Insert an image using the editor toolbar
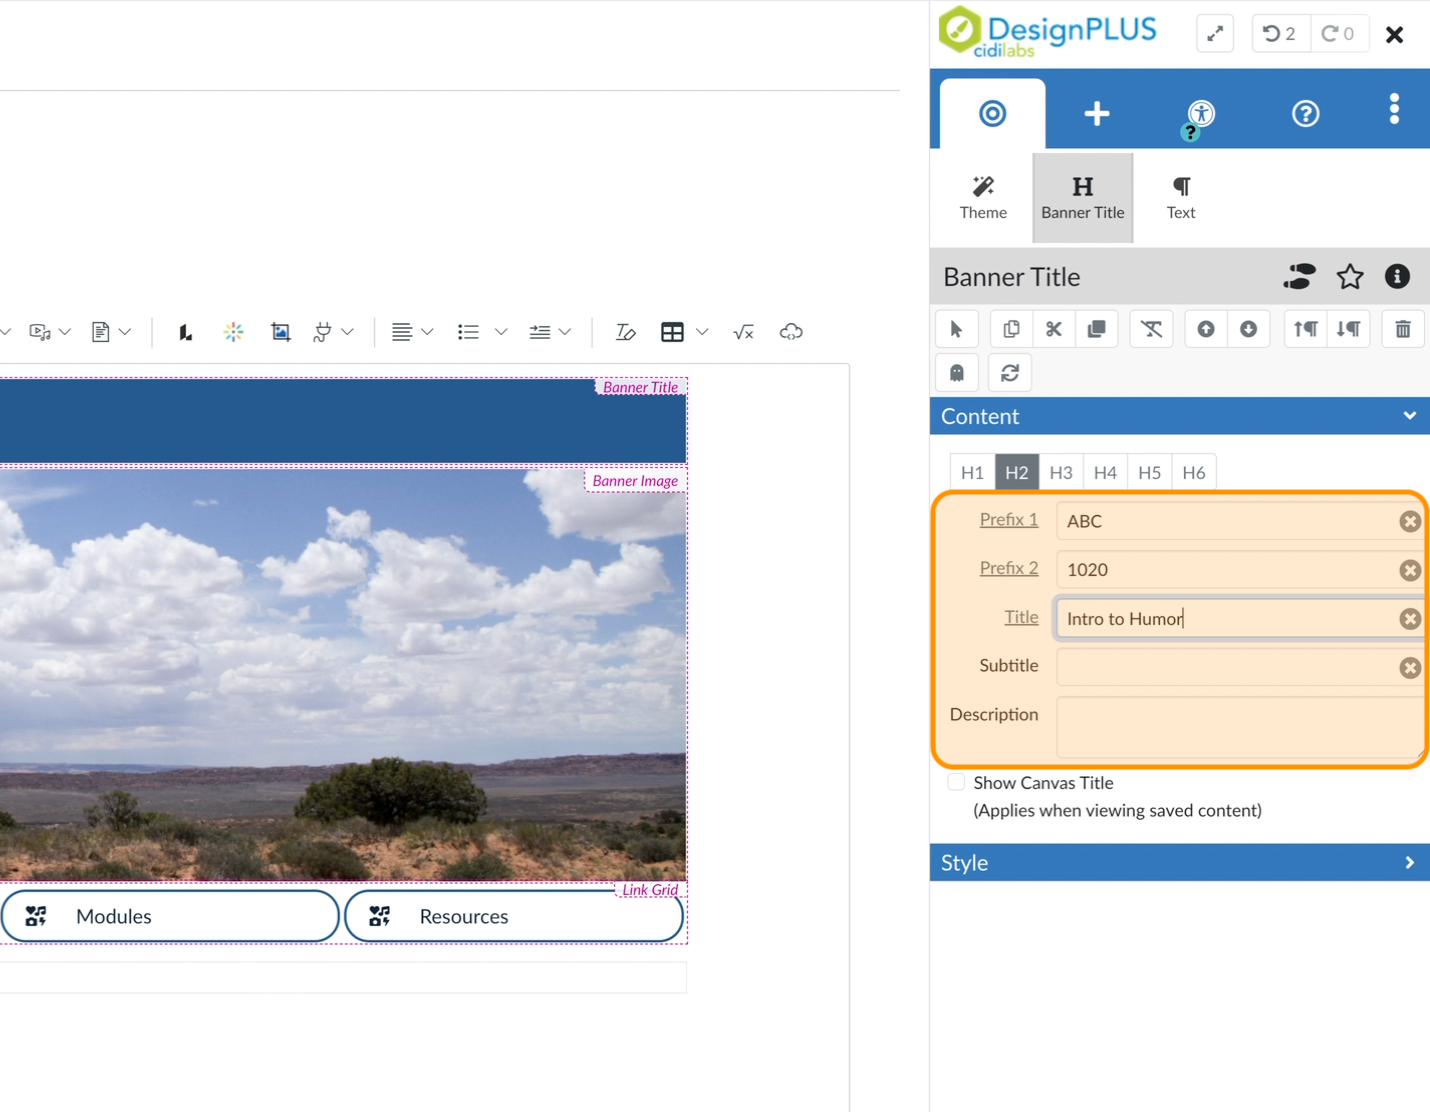The width and height of the screenshot is (1430, 1112). [x=280, y=331]
